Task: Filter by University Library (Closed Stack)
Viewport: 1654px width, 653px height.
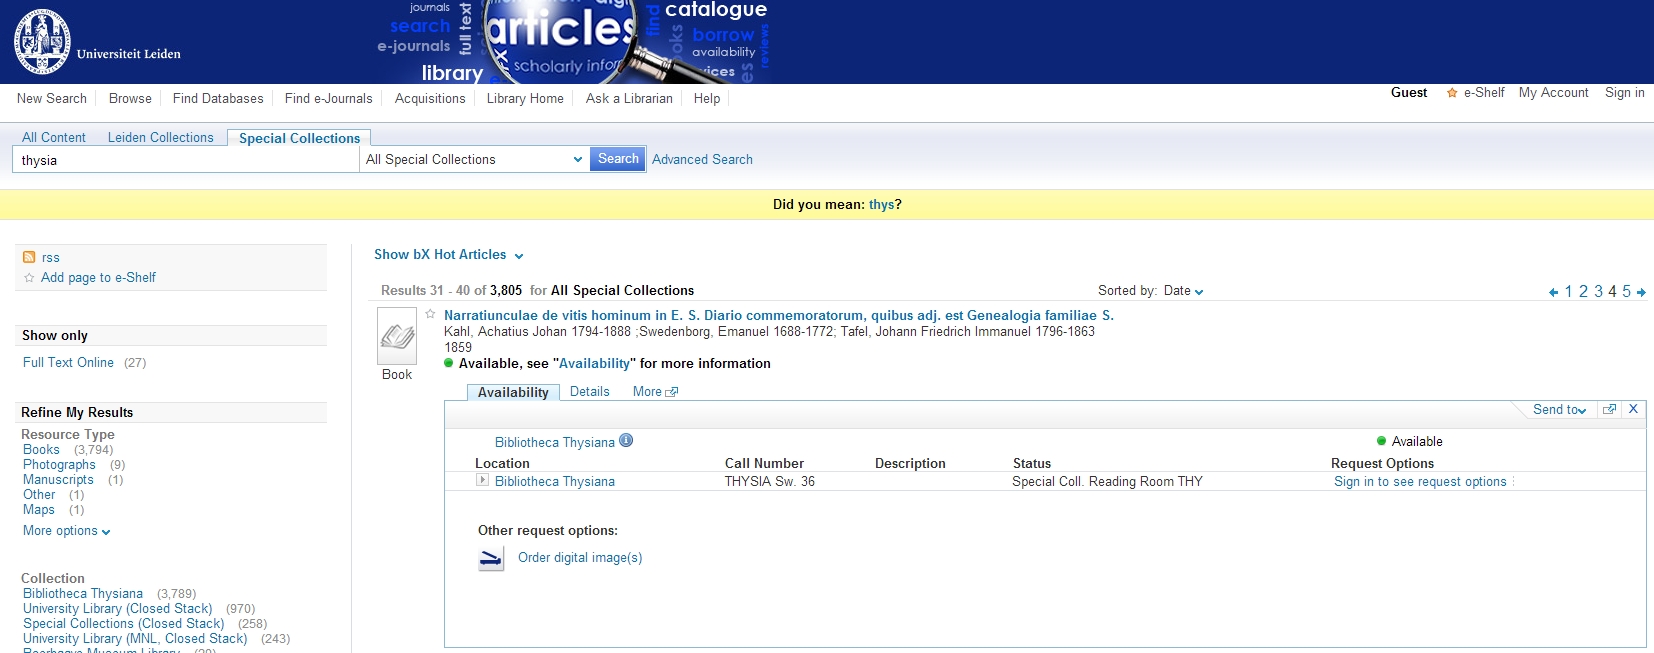Action: (118, 608)
